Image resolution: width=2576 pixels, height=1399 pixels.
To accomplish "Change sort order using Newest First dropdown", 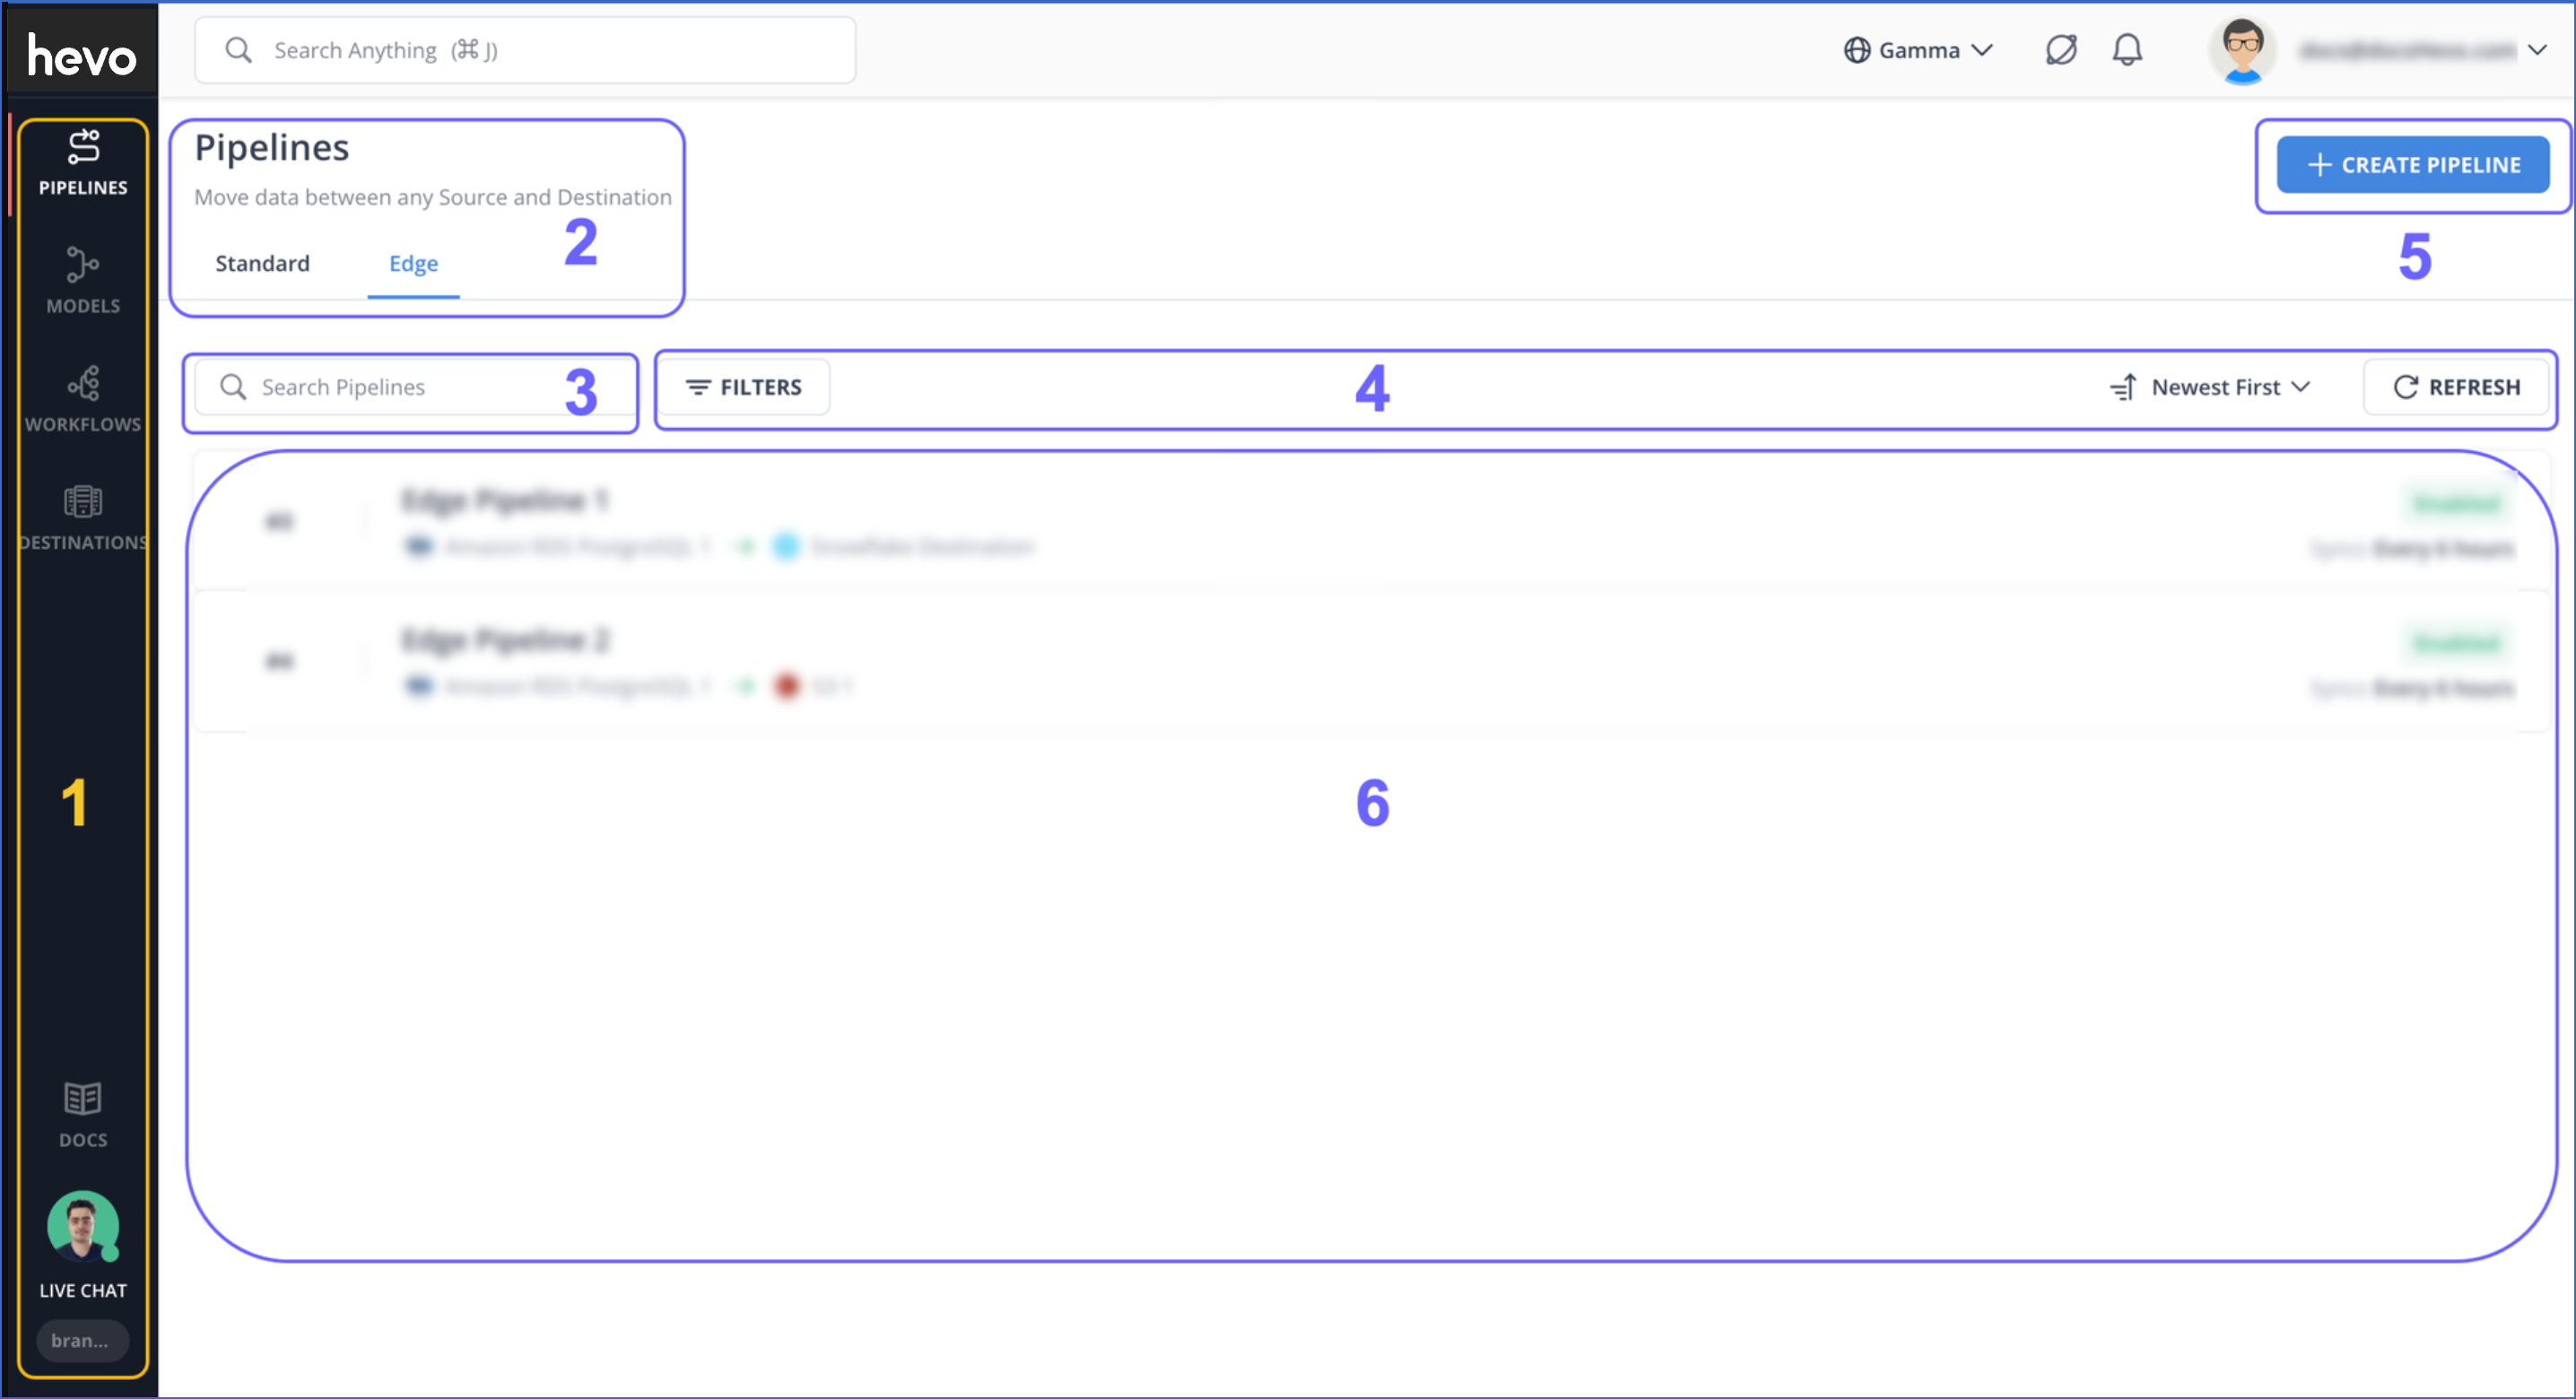I will tap(2210, 387).
